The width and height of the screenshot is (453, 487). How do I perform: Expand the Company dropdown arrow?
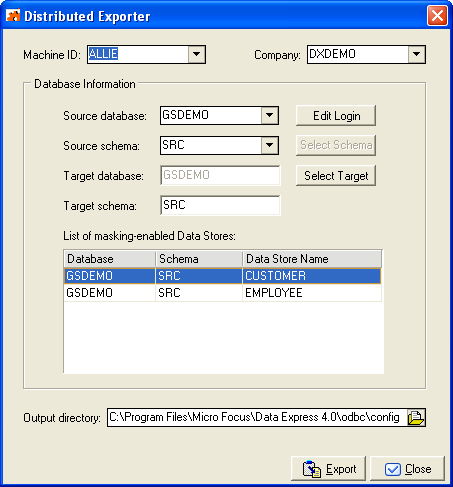click(417, 54)
